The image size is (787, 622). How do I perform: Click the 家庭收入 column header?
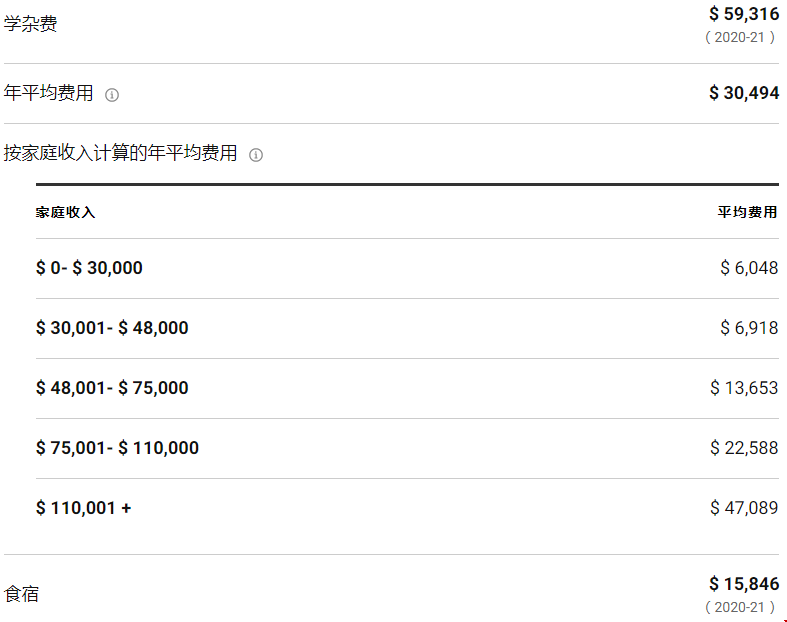65,212
